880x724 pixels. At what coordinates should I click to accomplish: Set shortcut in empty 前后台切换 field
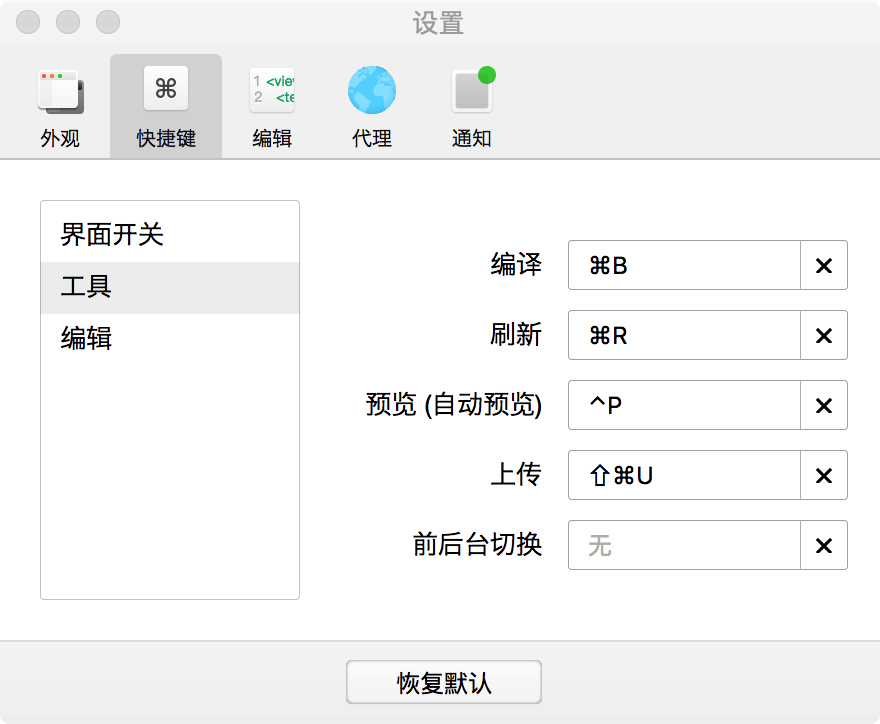pyautogui.click(x=684, y=546)
